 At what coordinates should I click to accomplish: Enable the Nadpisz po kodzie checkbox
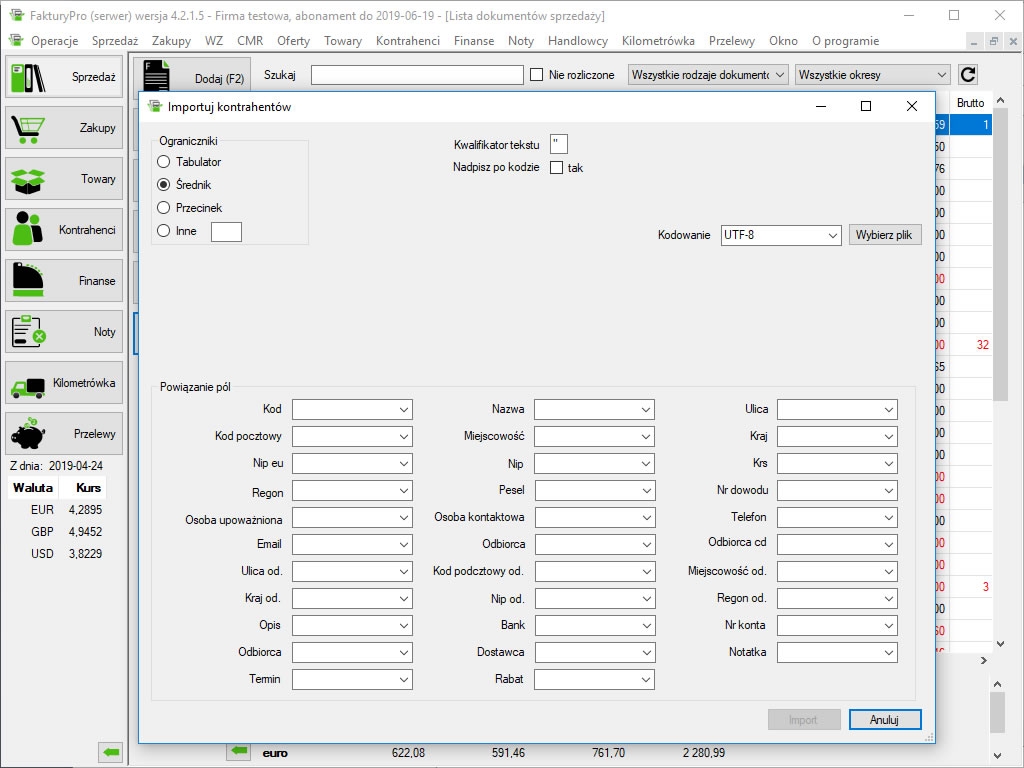557,168
